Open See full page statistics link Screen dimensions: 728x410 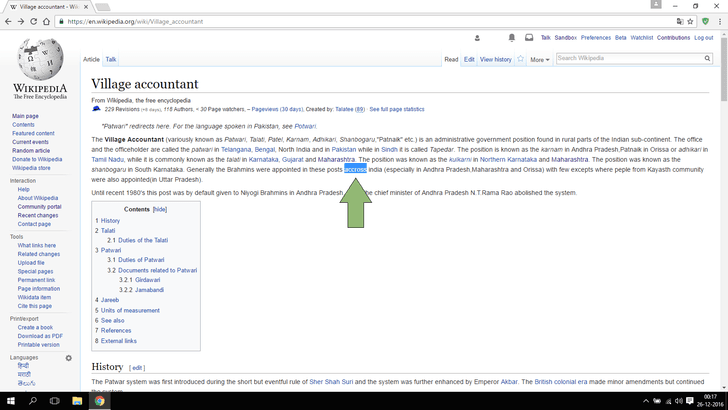point(397,110)
